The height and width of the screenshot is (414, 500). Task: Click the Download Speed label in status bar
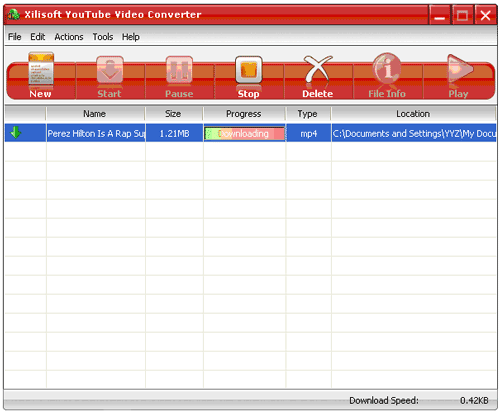coord(384,400)
